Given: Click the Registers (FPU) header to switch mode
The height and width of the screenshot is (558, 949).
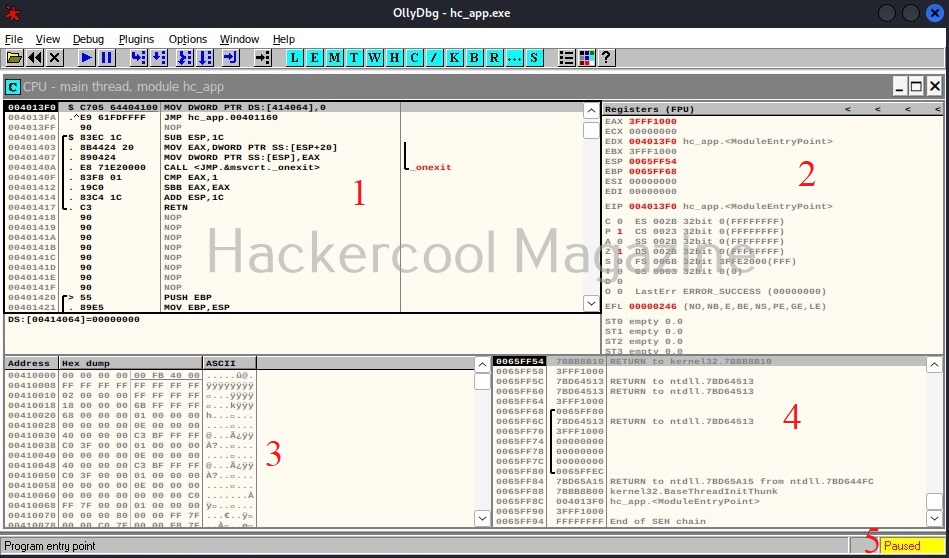Looking at the screenshot, I should tap(650, 110).
